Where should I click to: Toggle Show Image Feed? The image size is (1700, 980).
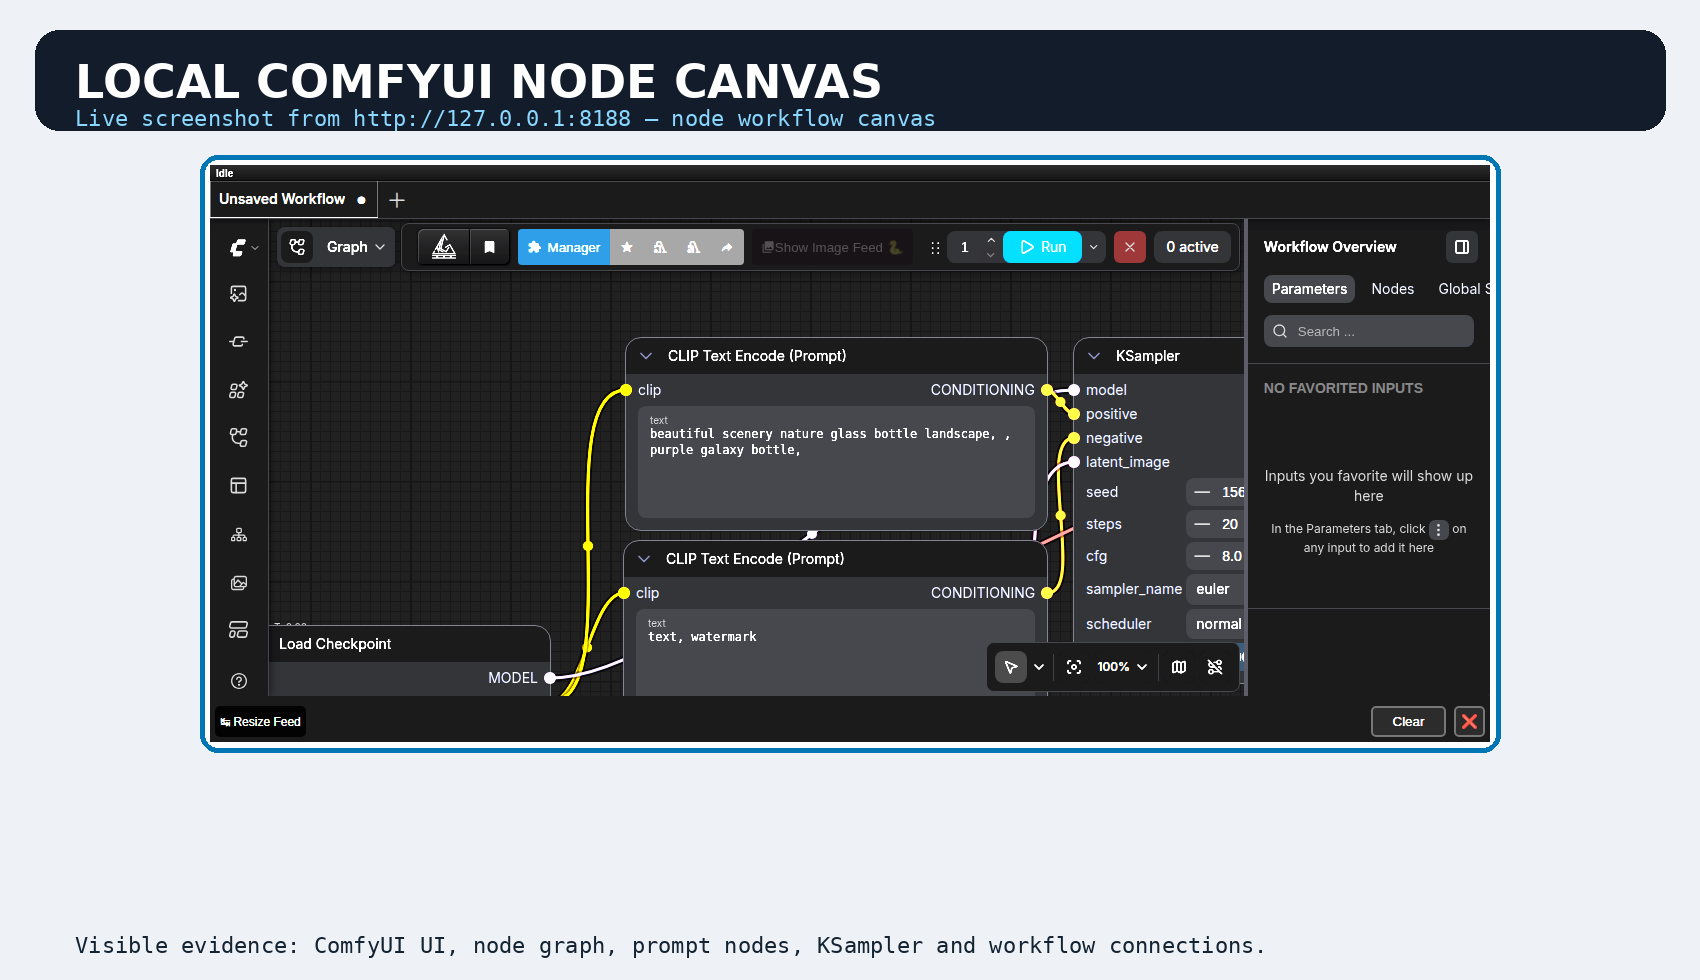click(x=832, y=247)
